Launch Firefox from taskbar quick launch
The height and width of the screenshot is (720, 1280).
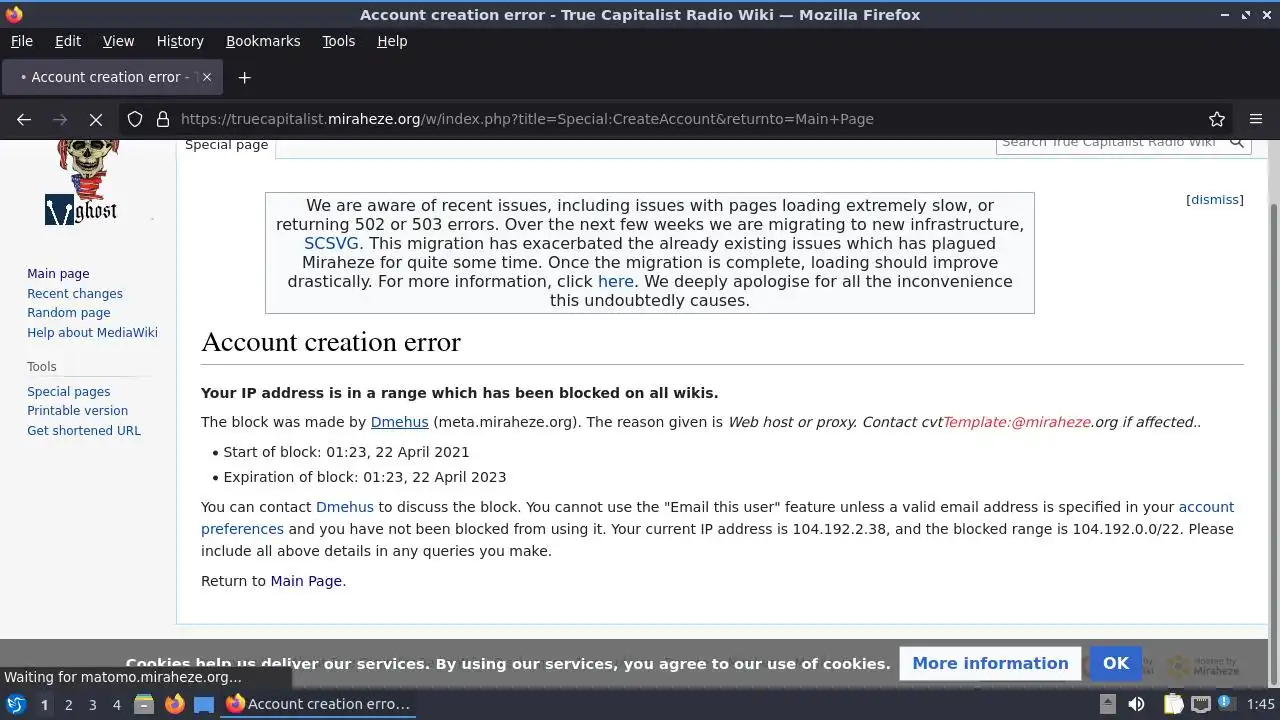point(174,704)
